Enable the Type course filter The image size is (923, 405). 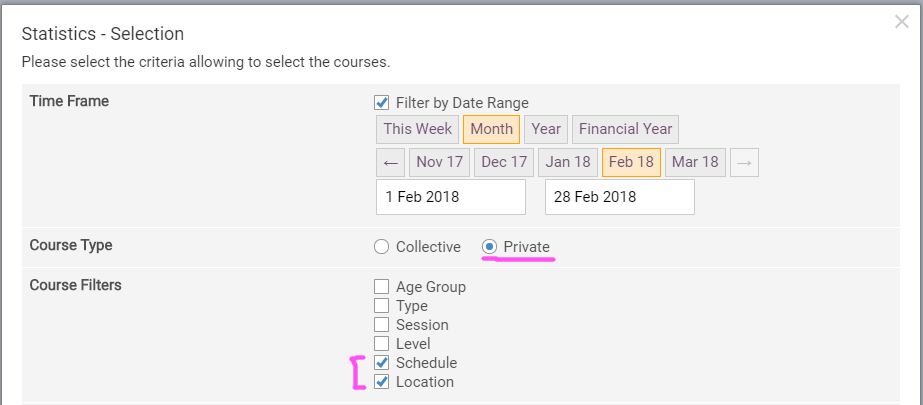point(381,306)
